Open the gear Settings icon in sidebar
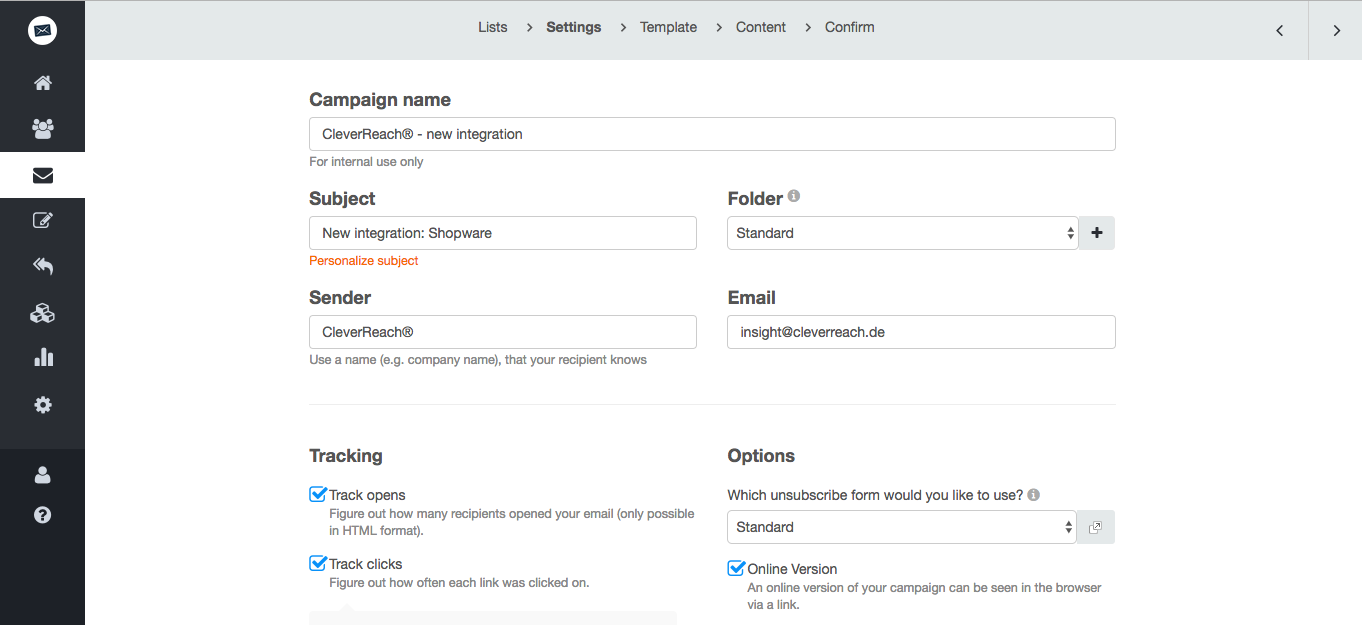The image size is (1362, 625). coord(42,405)
